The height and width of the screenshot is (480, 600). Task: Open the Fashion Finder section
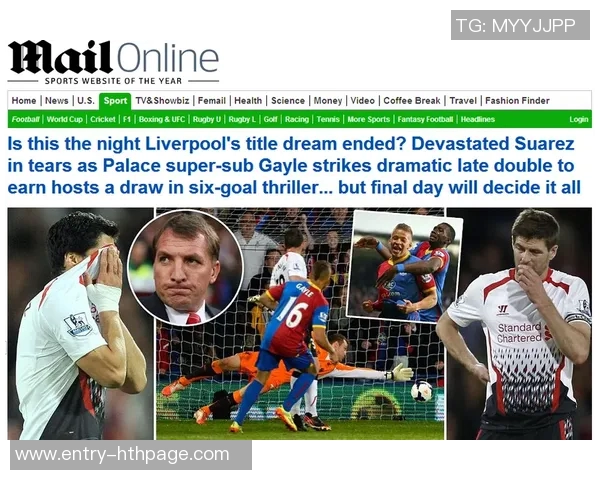point(517,101)
